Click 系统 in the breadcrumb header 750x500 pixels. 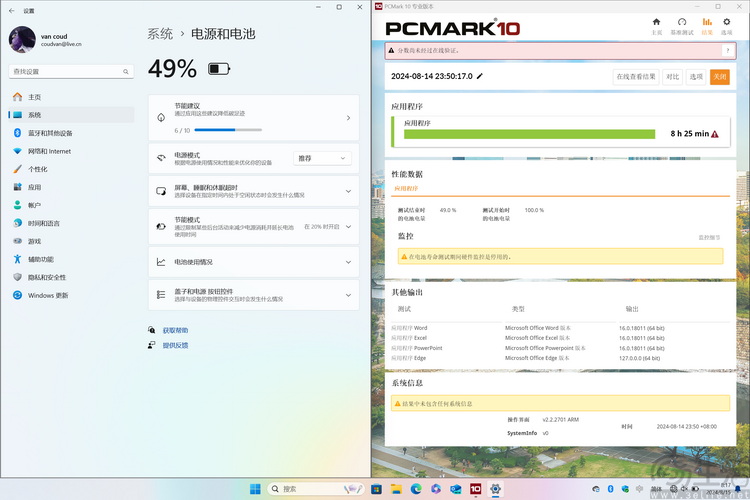[160, 34]
